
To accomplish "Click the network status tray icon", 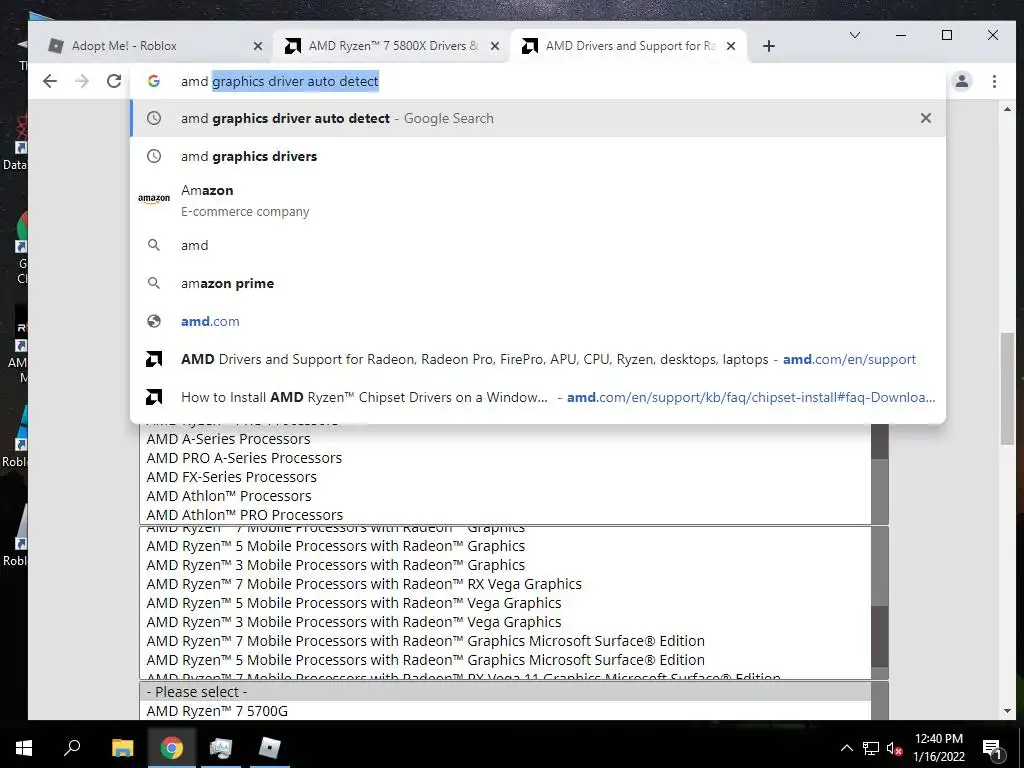I will [x=871, y=748].
